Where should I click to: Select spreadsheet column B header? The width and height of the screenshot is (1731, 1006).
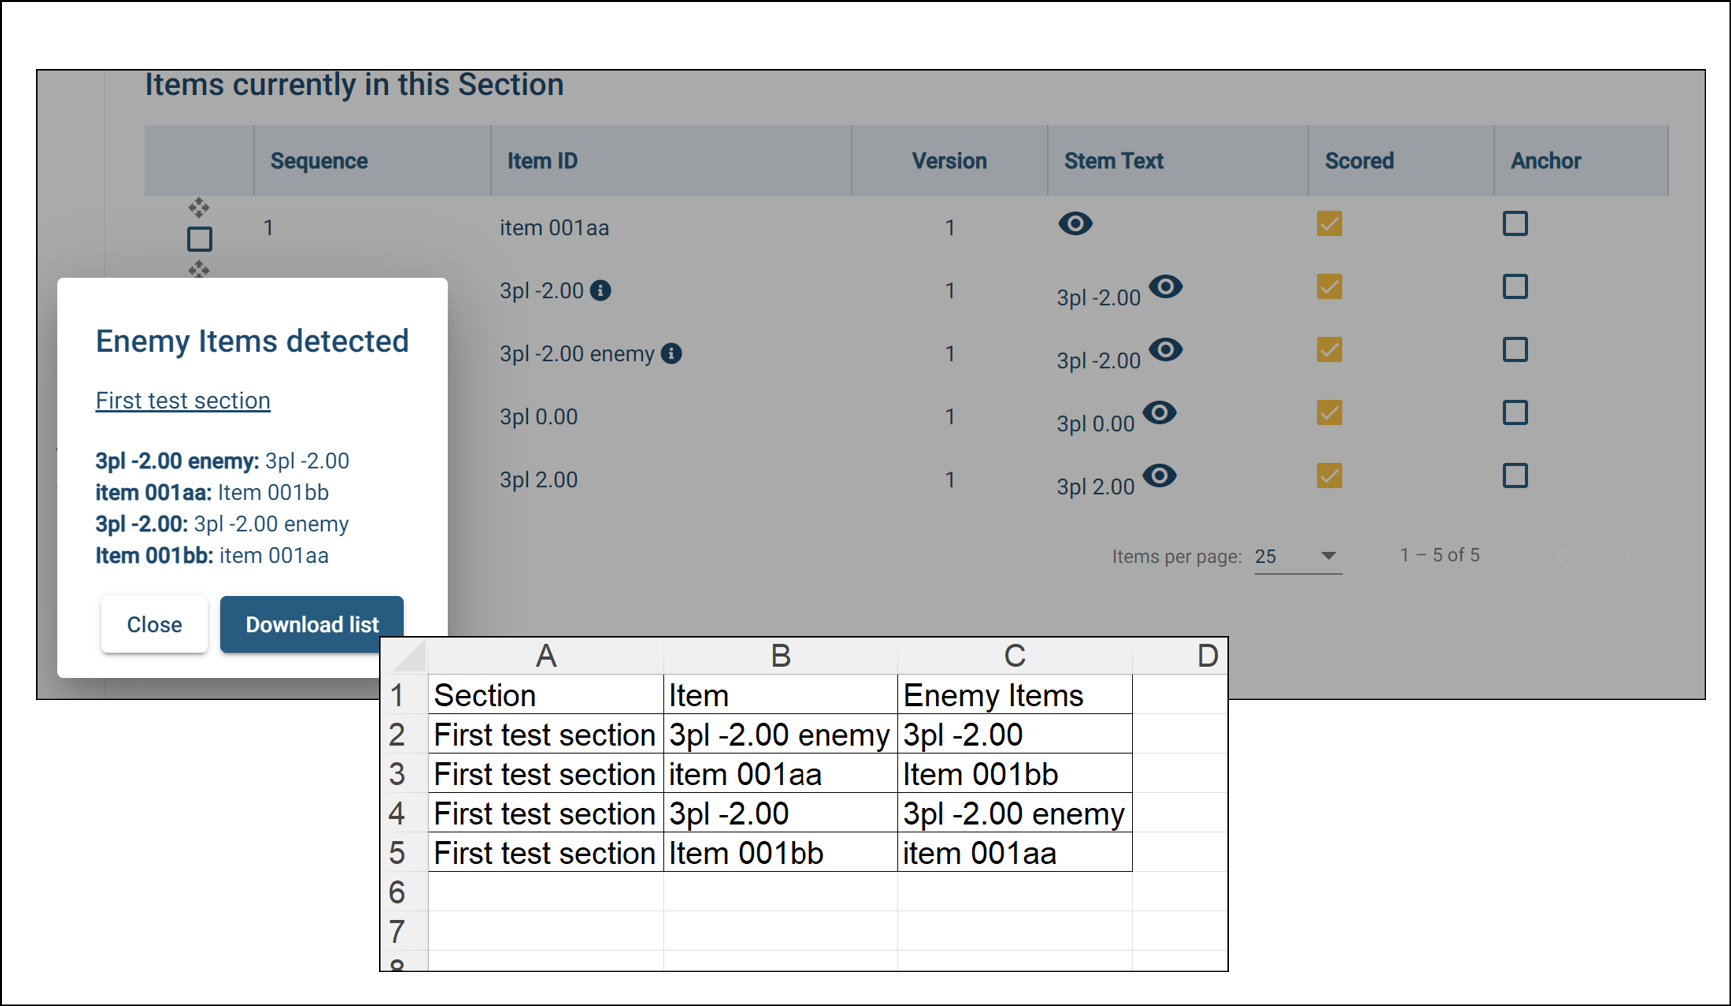pyautogui.click(x=781, y=656)
